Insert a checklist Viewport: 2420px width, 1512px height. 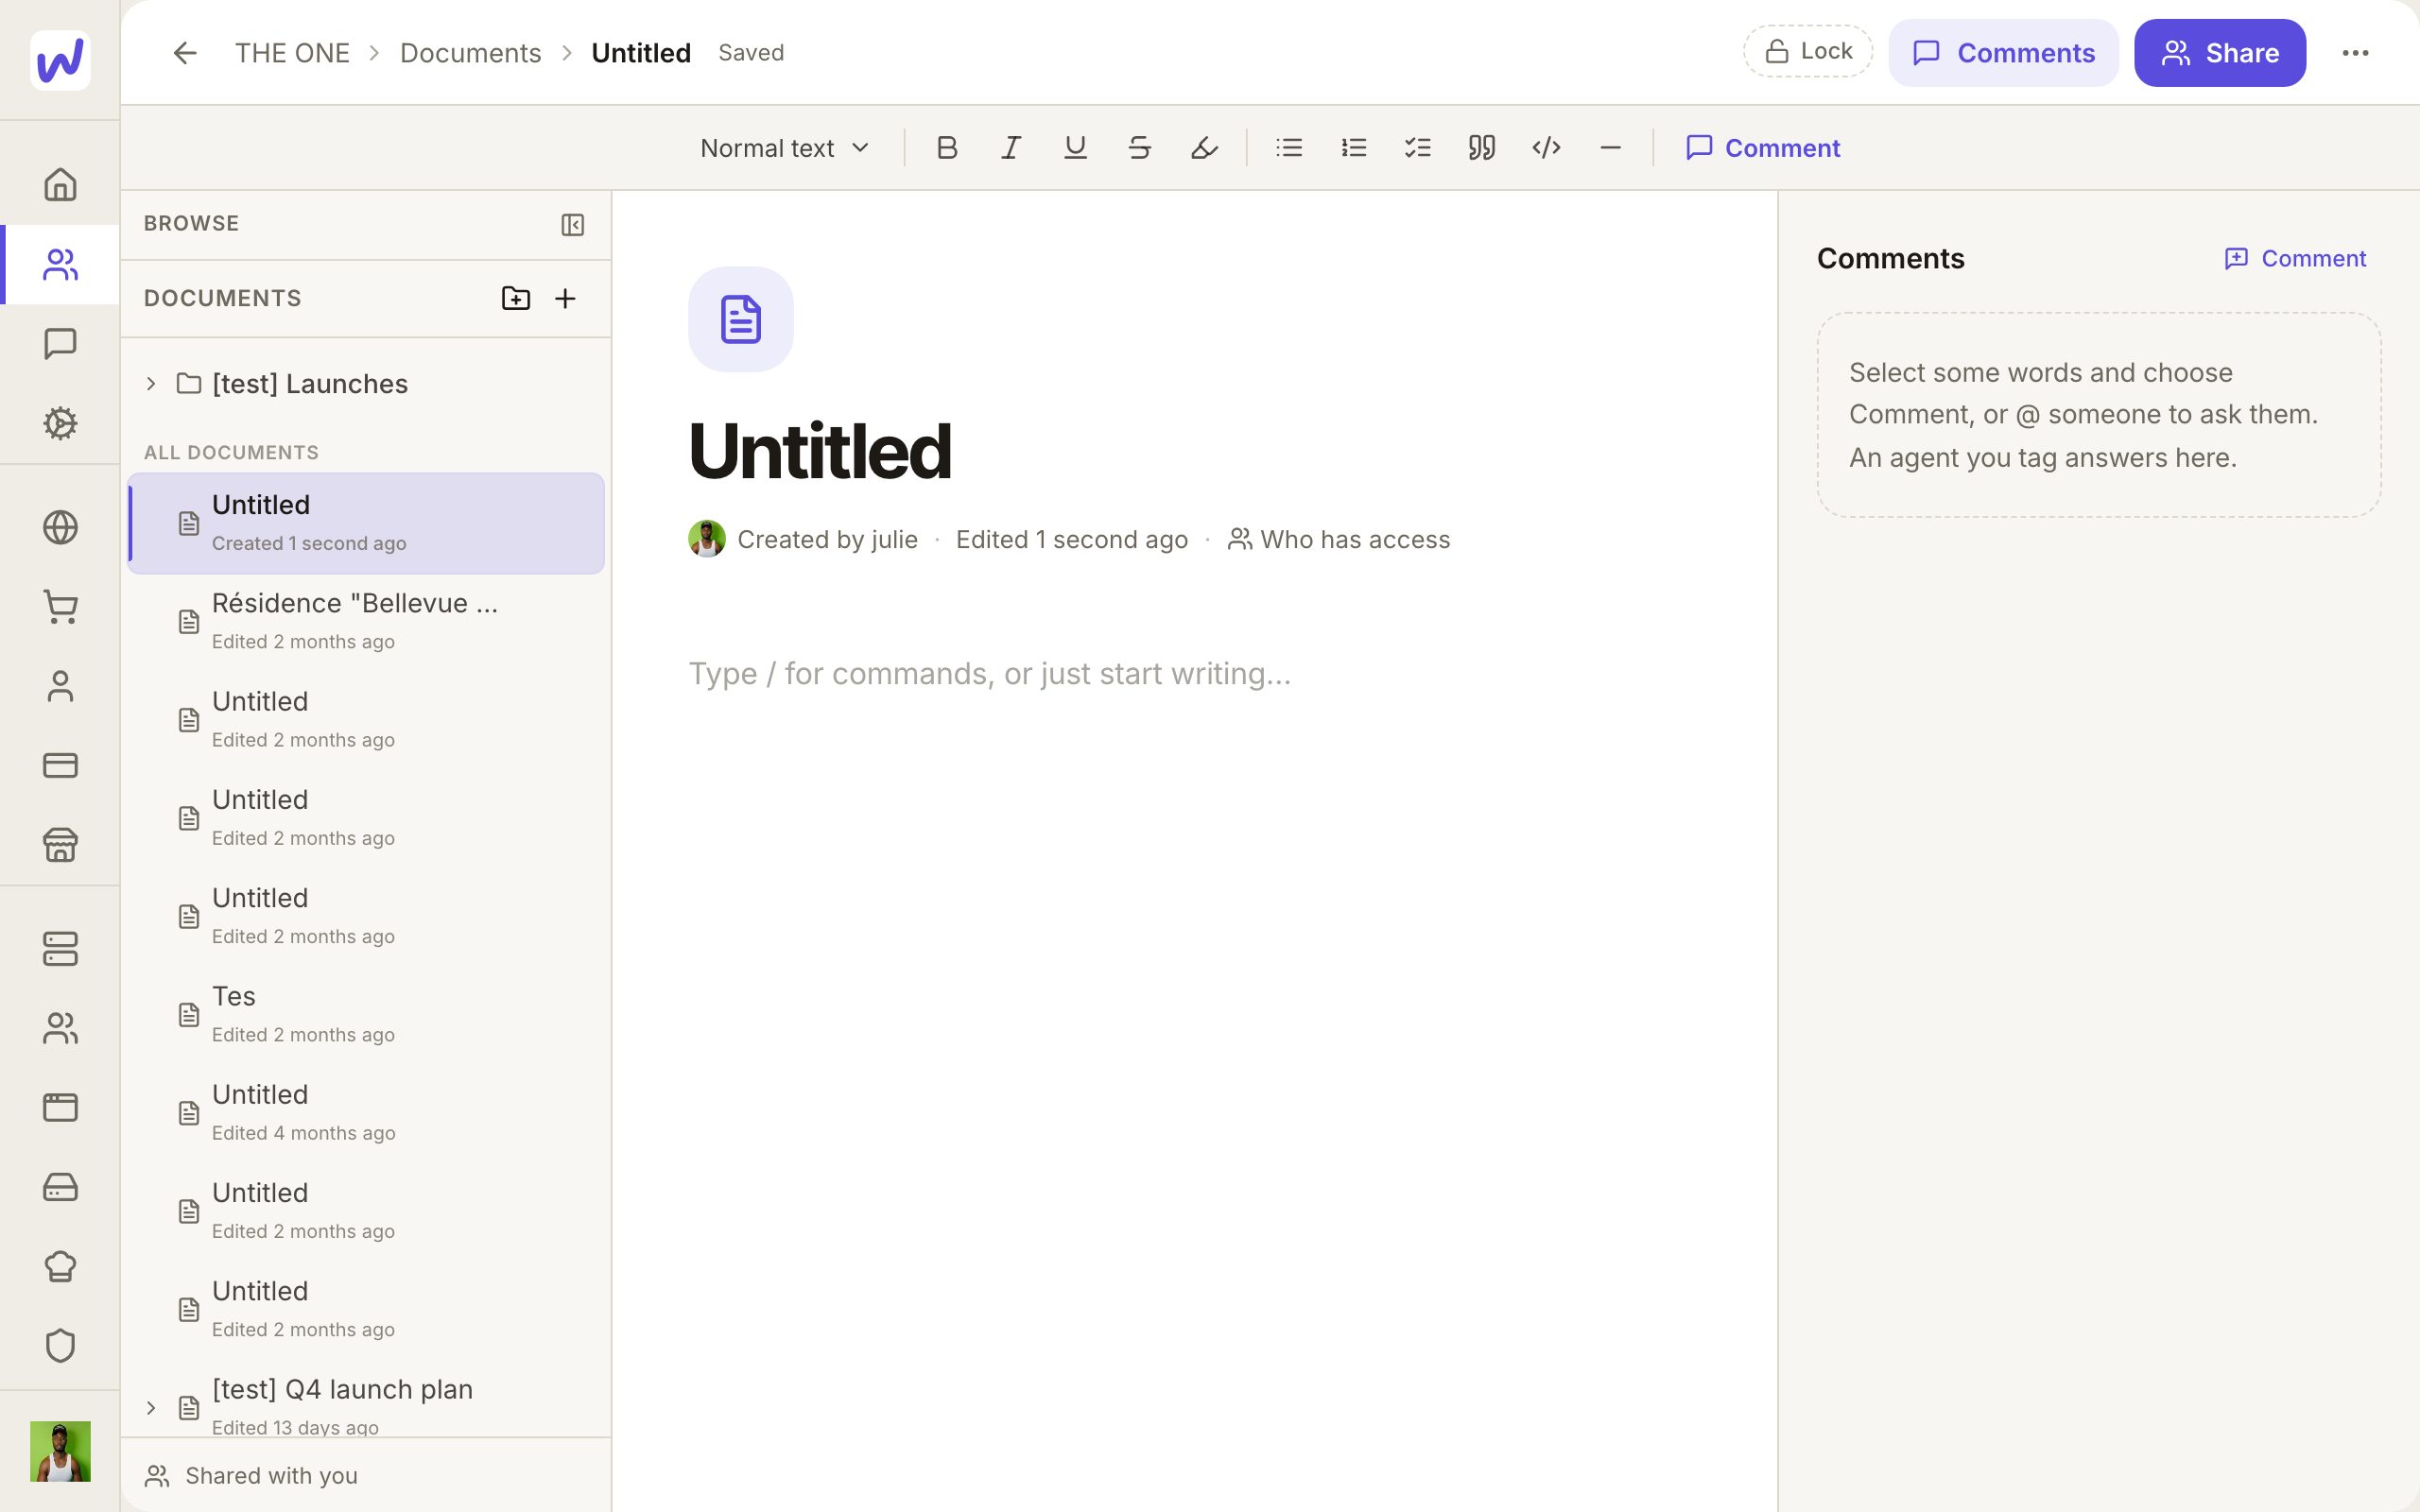(1417, 148)
